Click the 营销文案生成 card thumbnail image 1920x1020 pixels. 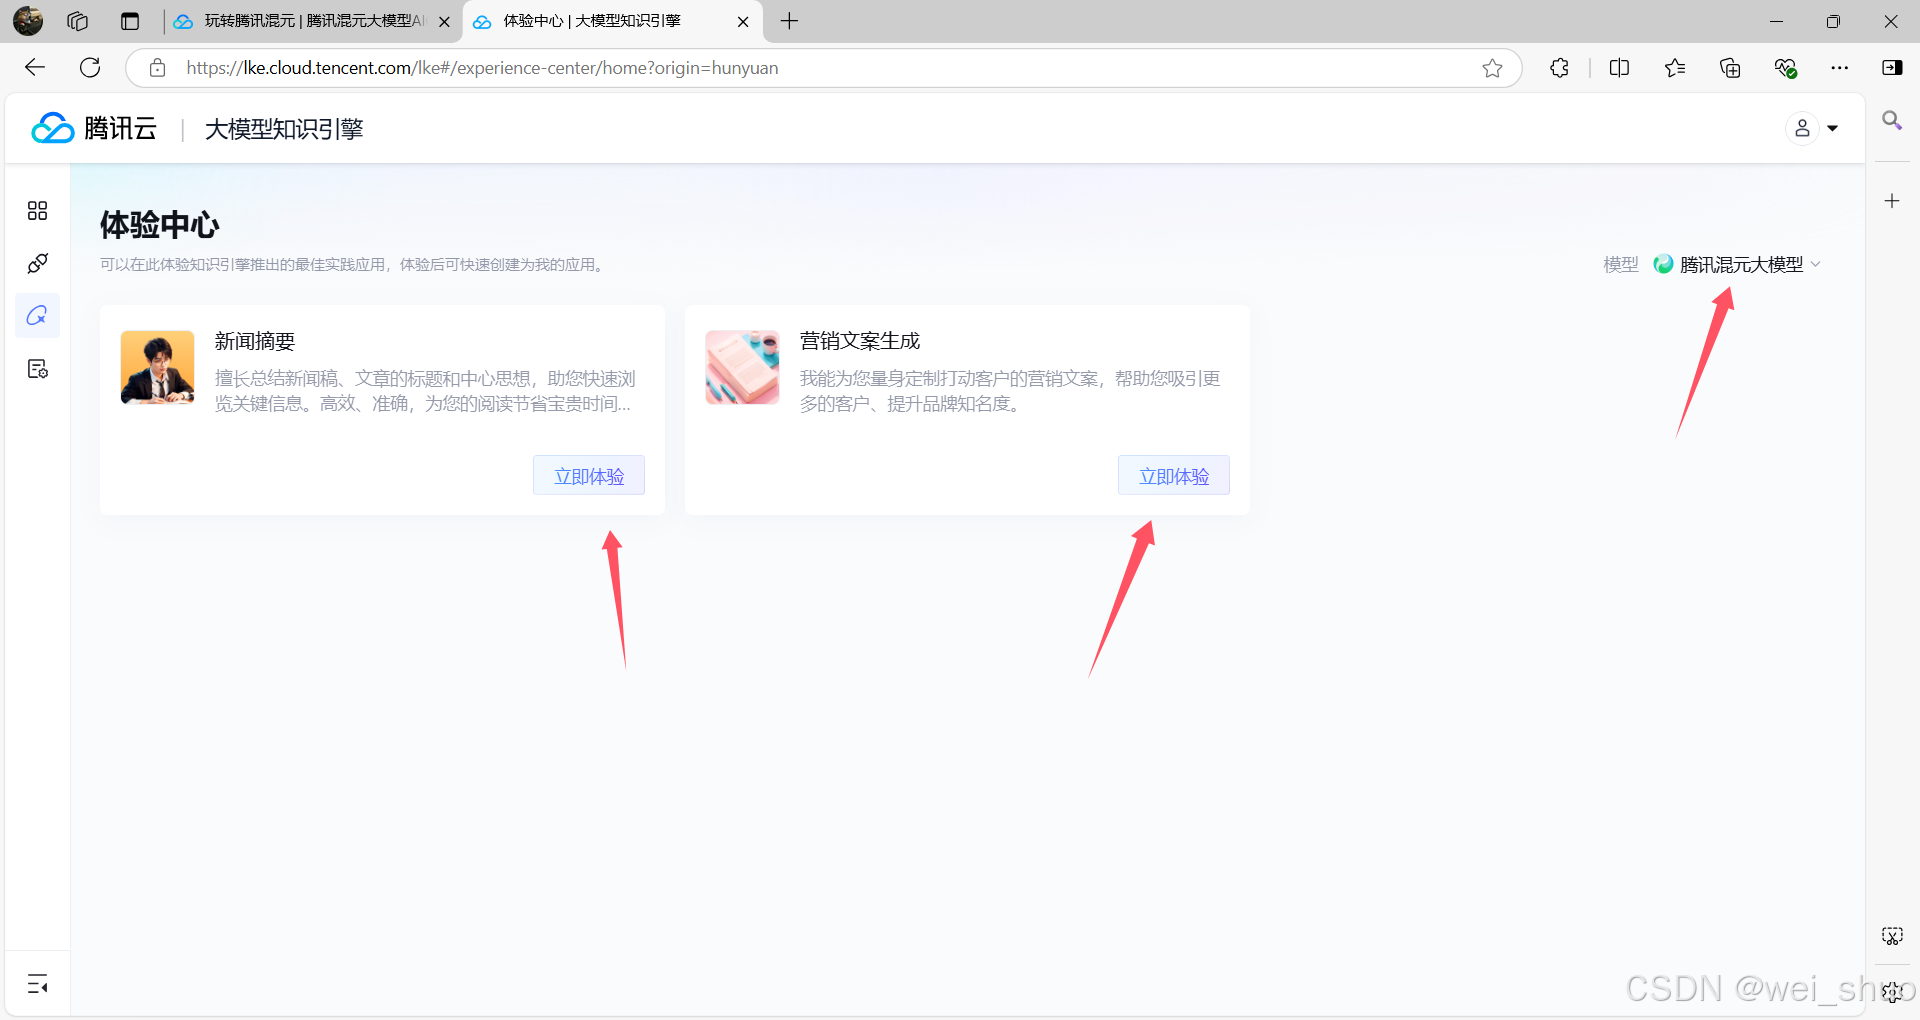coord(742,367)
